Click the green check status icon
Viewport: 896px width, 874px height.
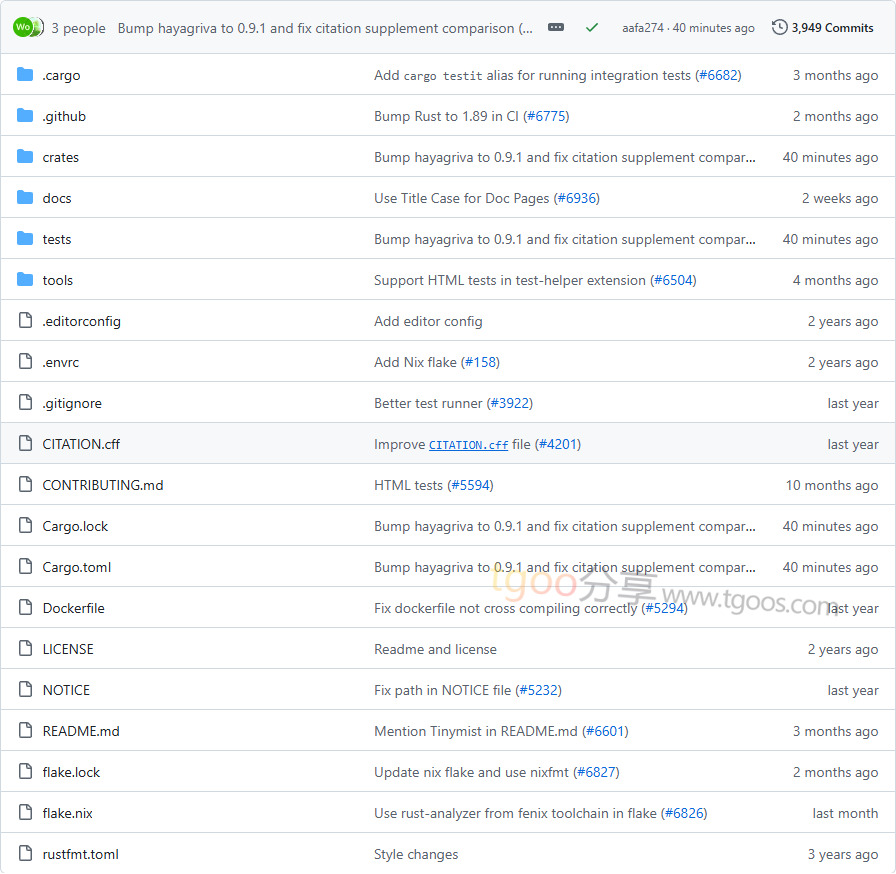592,28
